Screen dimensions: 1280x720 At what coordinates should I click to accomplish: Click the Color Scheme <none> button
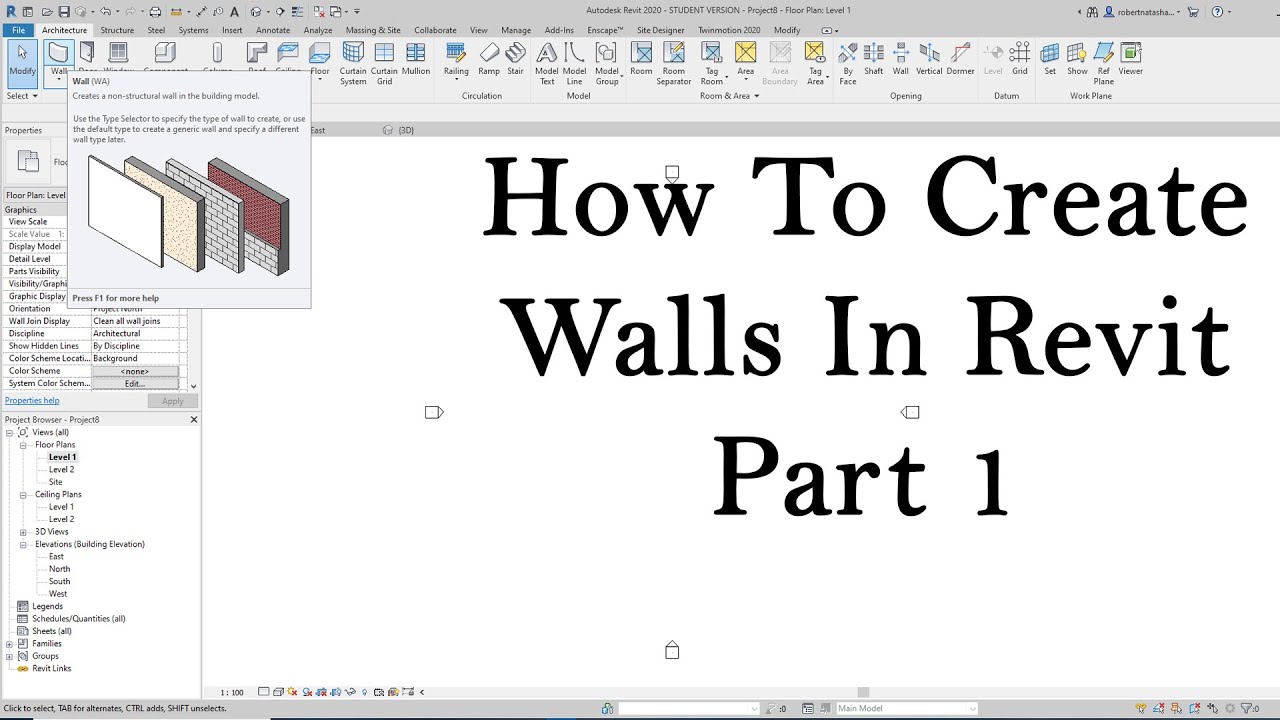click(x=135, y=371)
